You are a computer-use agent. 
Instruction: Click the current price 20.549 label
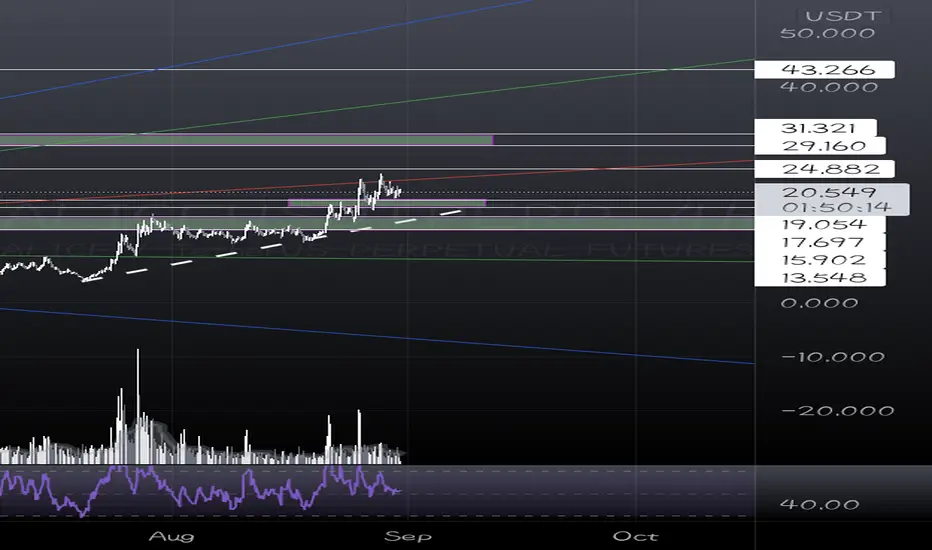[829, 192]
